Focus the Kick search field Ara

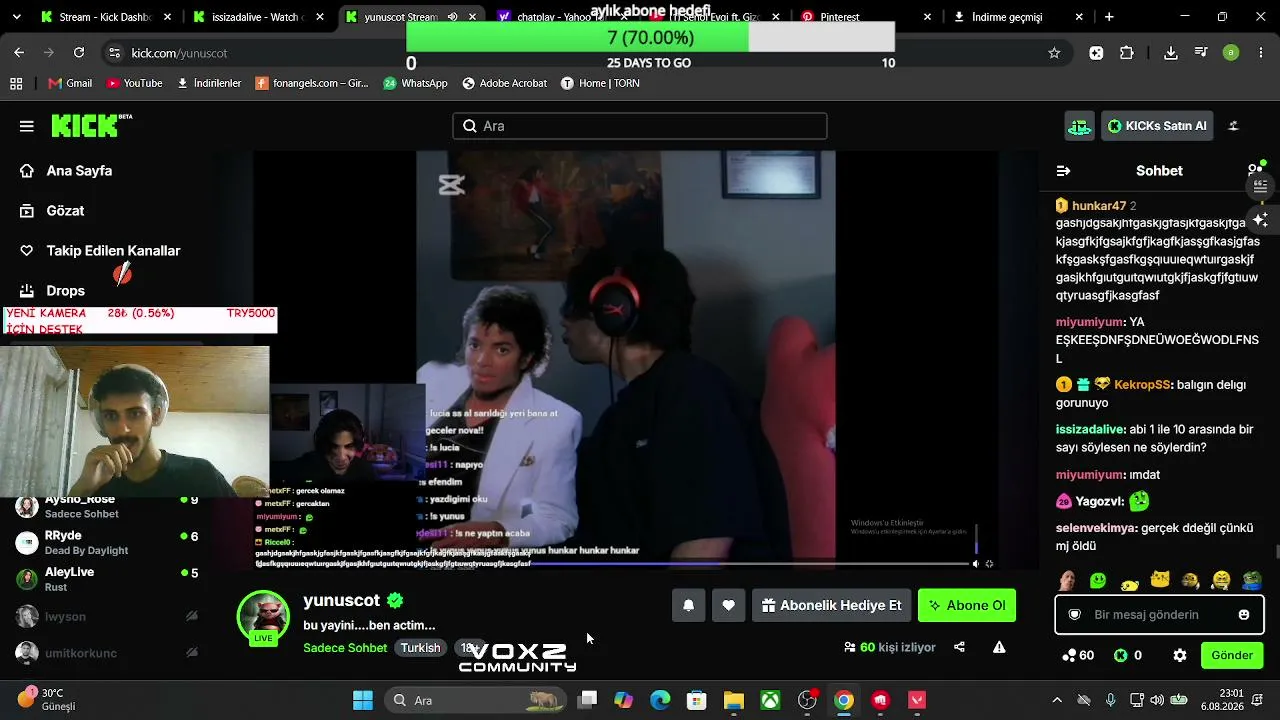pos(640,126)
